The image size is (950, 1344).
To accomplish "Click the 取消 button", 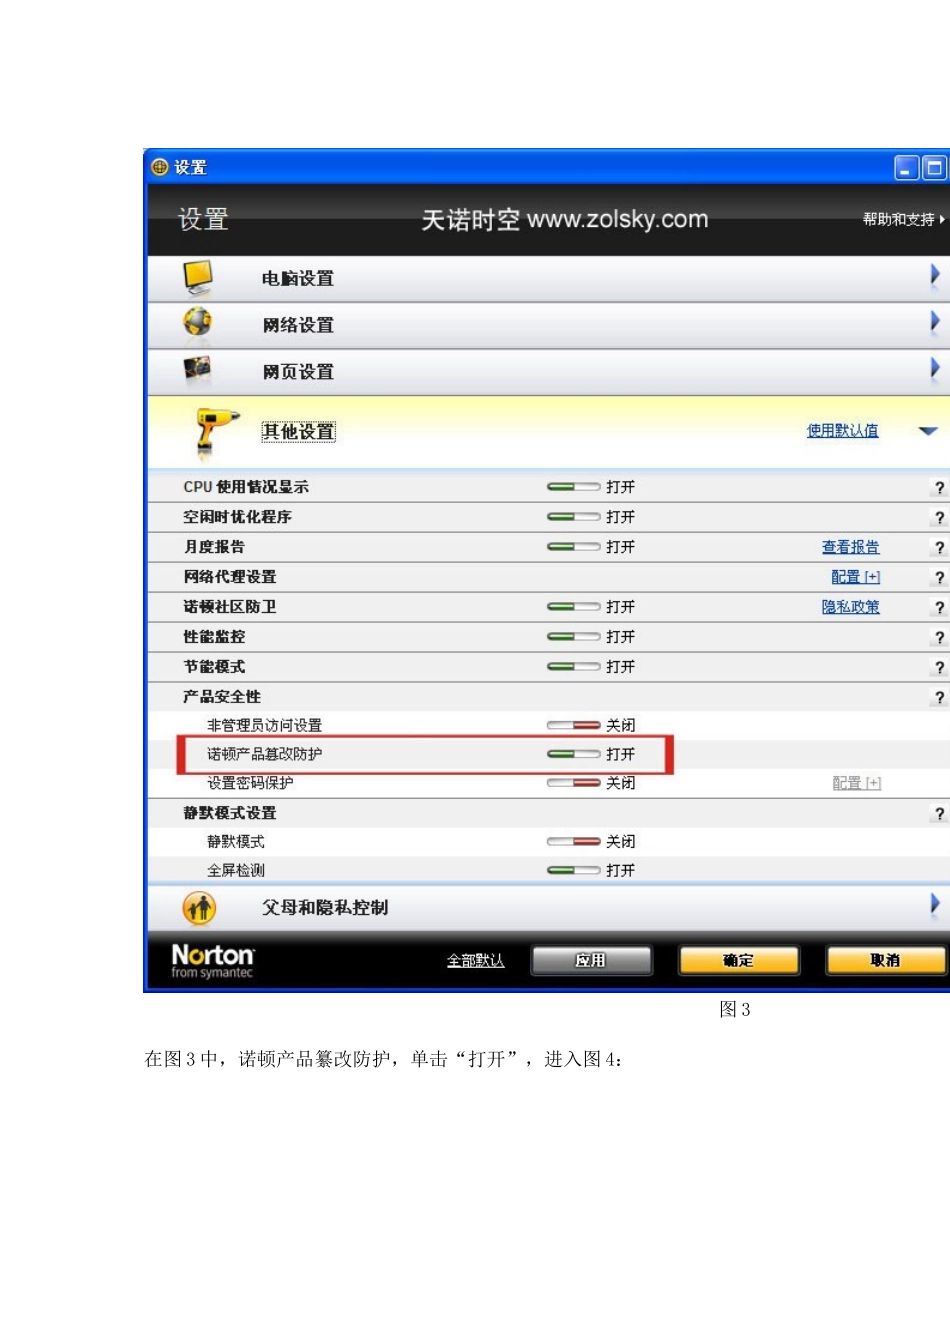I will tap(885, 961).
